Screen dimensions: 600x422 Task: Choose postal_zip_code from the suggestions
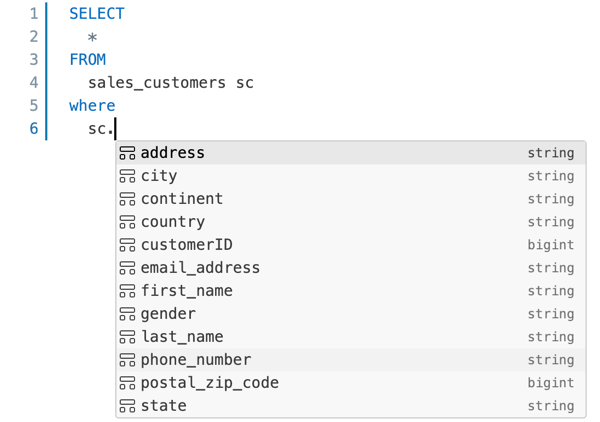pyautogui.click(x=209, y=383)
